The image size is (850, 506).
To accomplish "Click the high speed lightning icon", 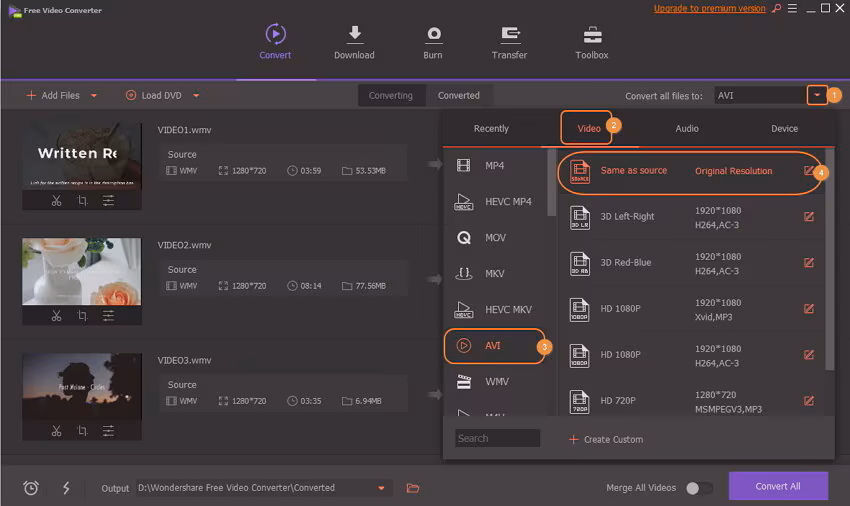I will click(x=66, y=488).
